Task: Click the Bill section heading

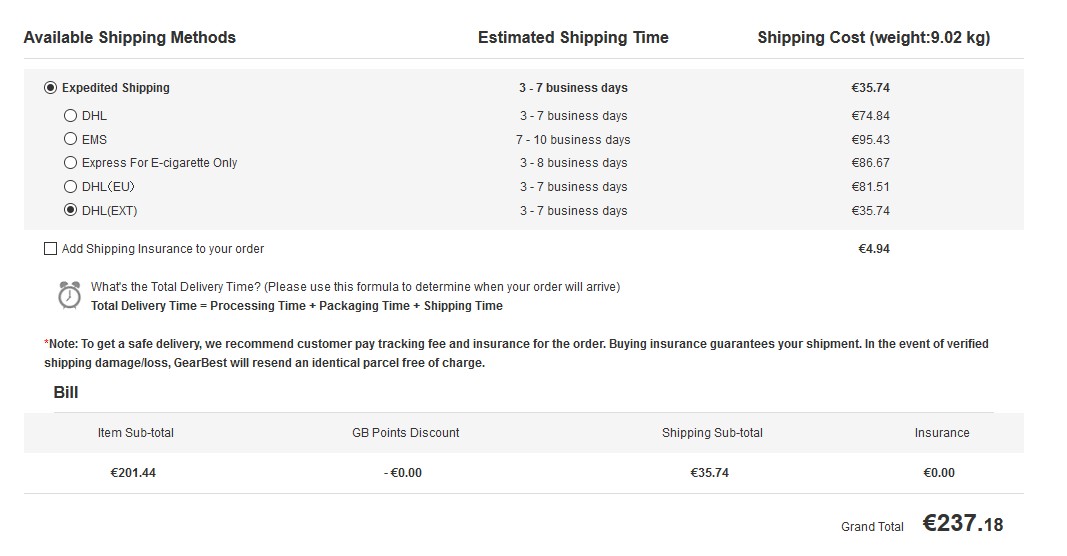Action: [x=66, y=393]
